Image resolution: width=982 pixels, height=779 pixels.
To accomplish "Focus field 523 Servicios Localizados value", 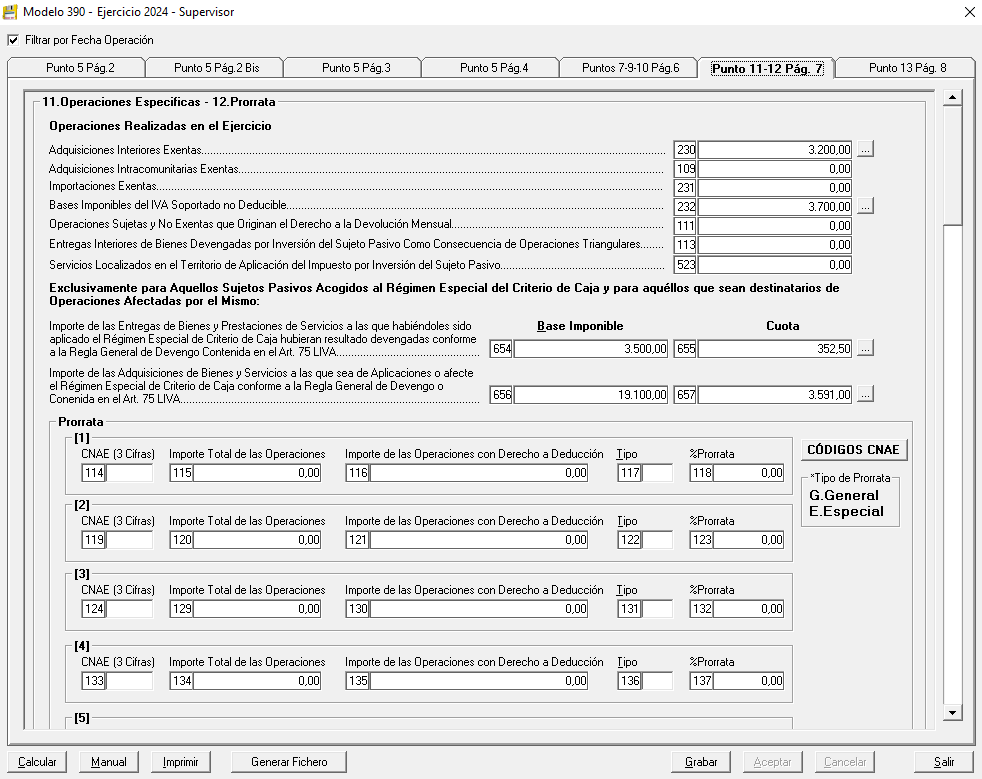I will [x=775, y=265].
